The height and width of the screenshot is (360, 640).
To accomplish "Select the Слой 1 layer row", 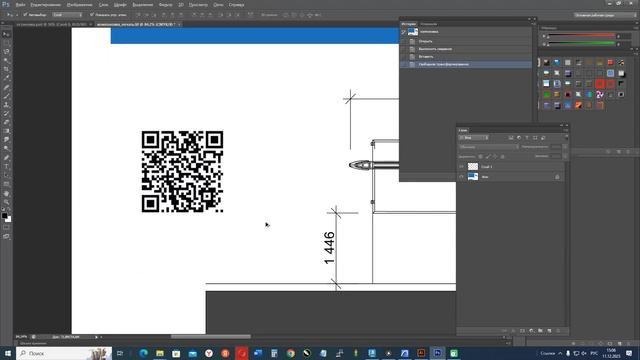I will point(510,167).
